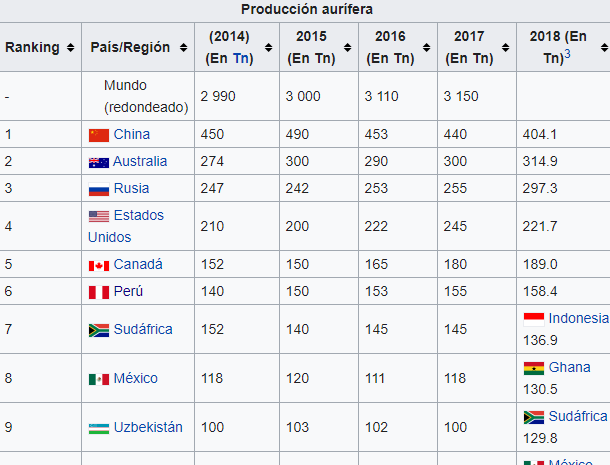
Task: Click the Indonesia flag icon
Action: 534,319
